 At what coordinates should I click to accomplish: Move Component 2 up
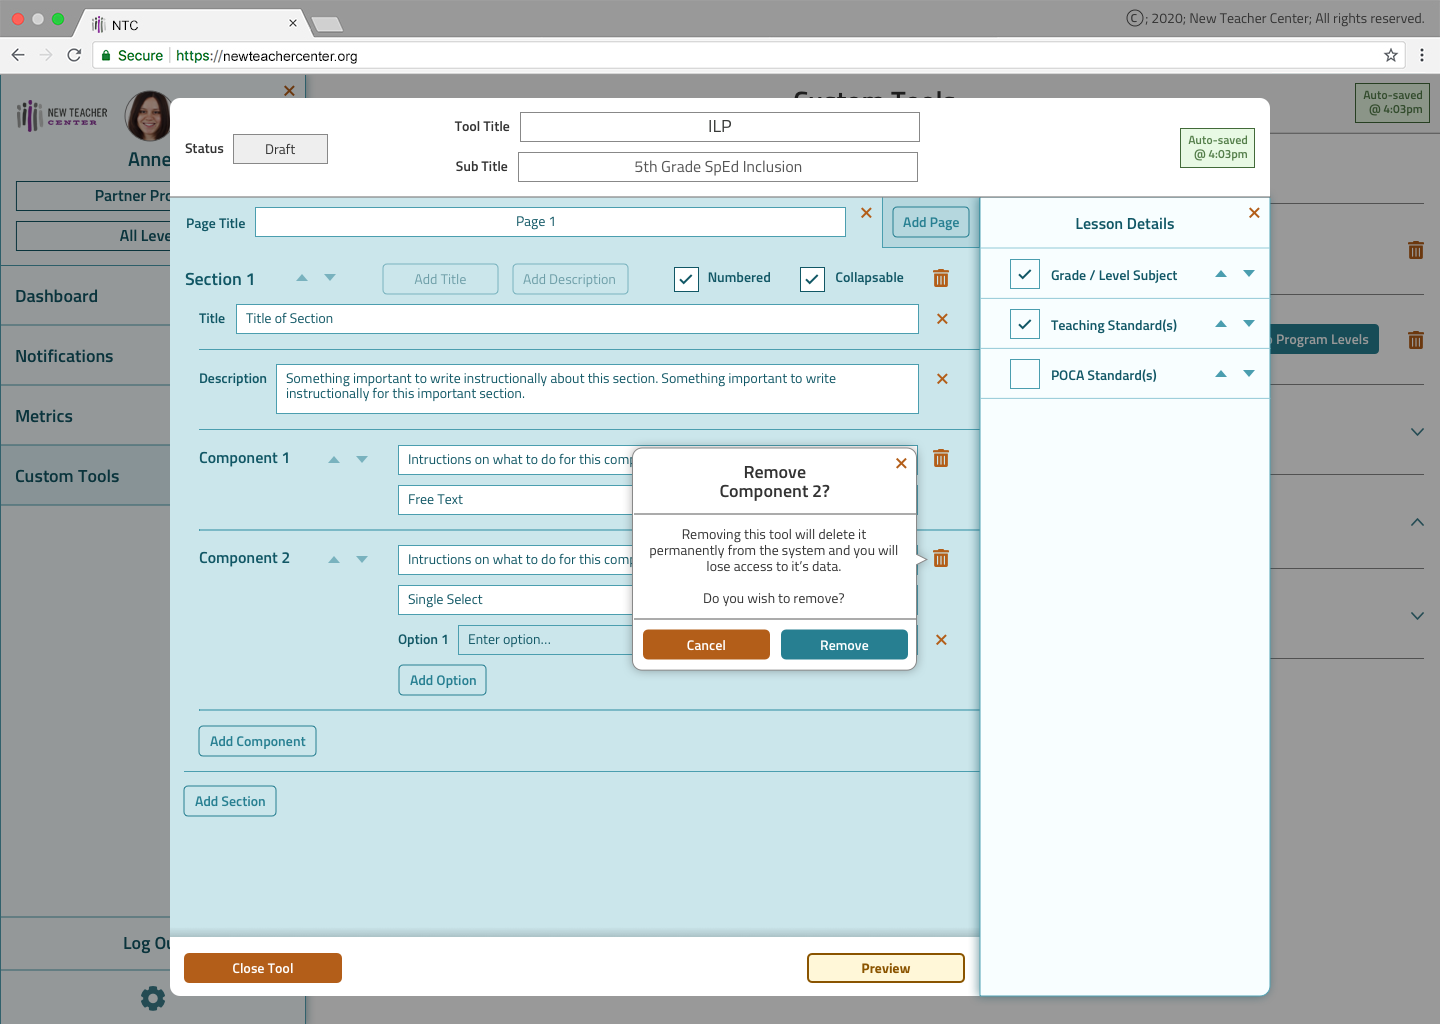[334, 559]
